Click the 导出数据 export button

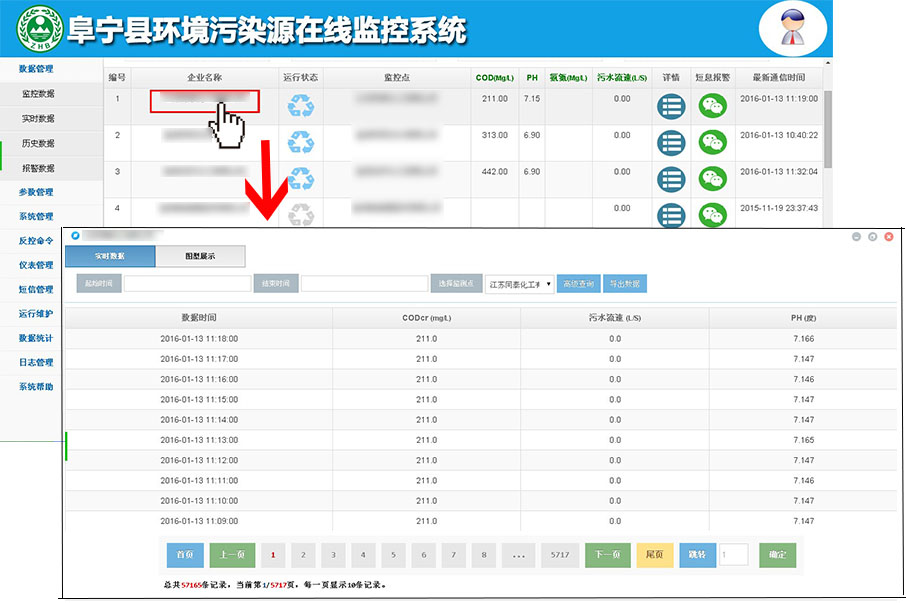(x=625, y=284)
